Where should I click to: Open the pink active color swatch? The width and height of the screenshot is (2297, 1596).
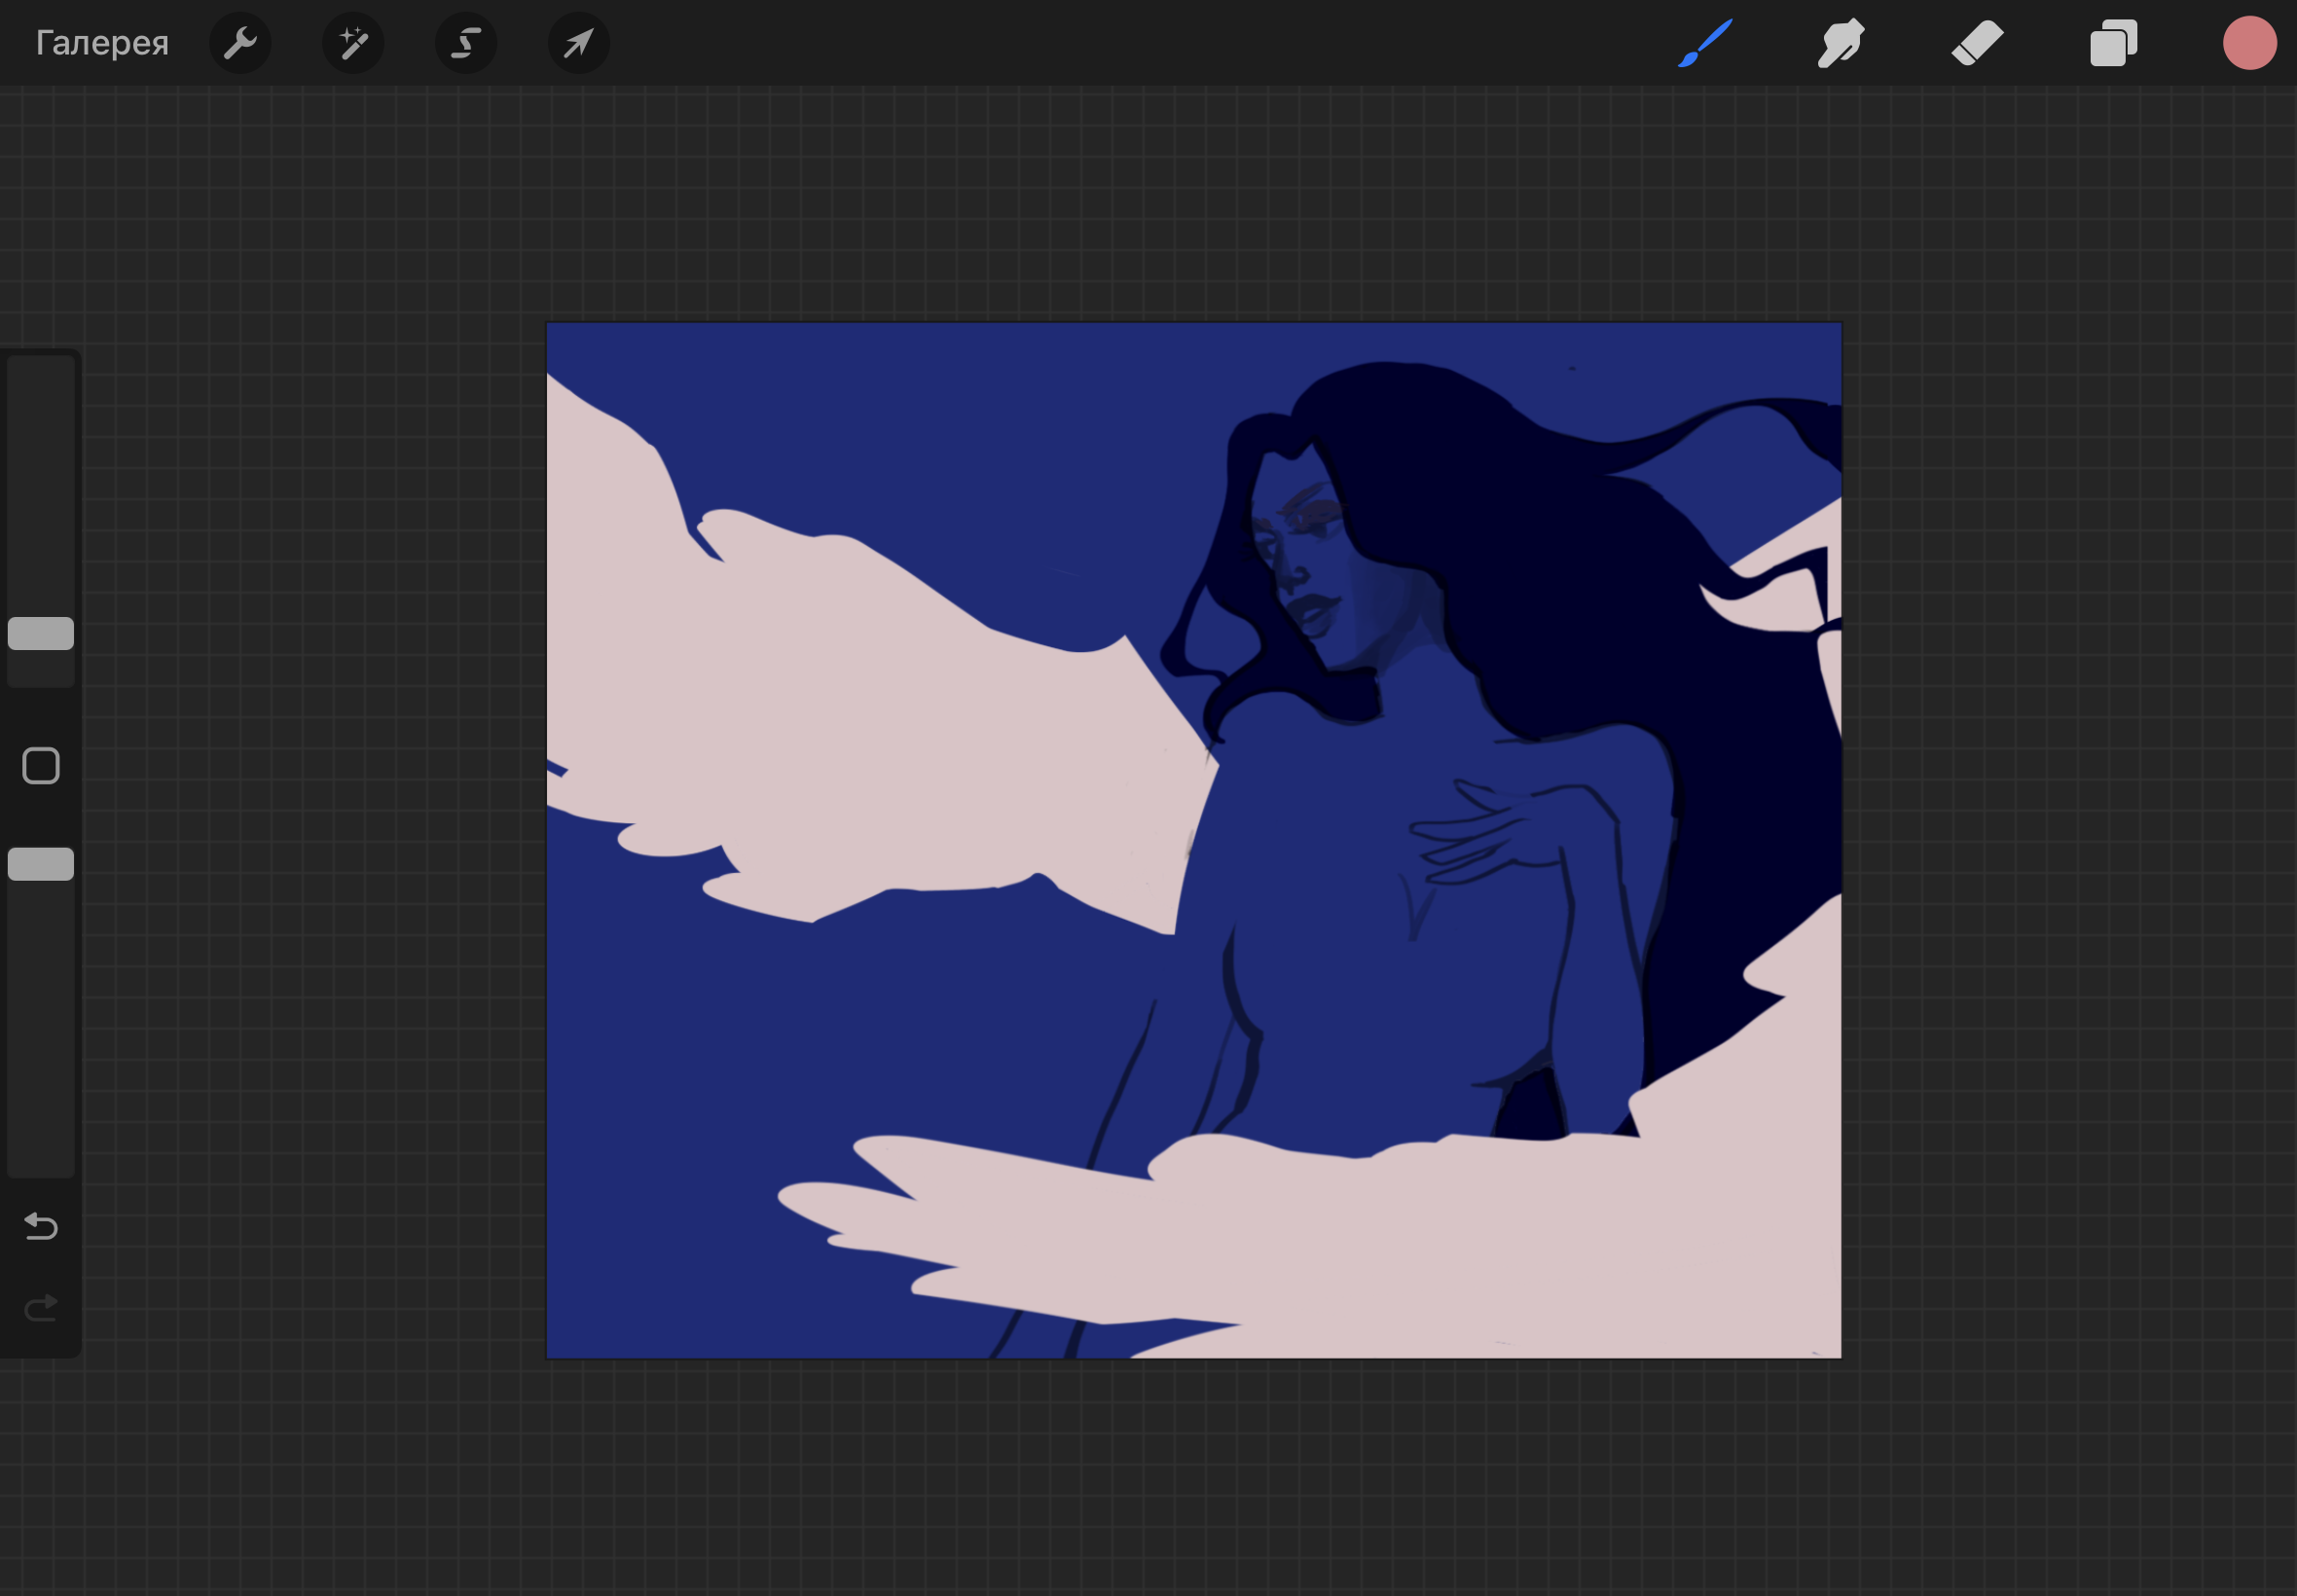(2249, 43)
